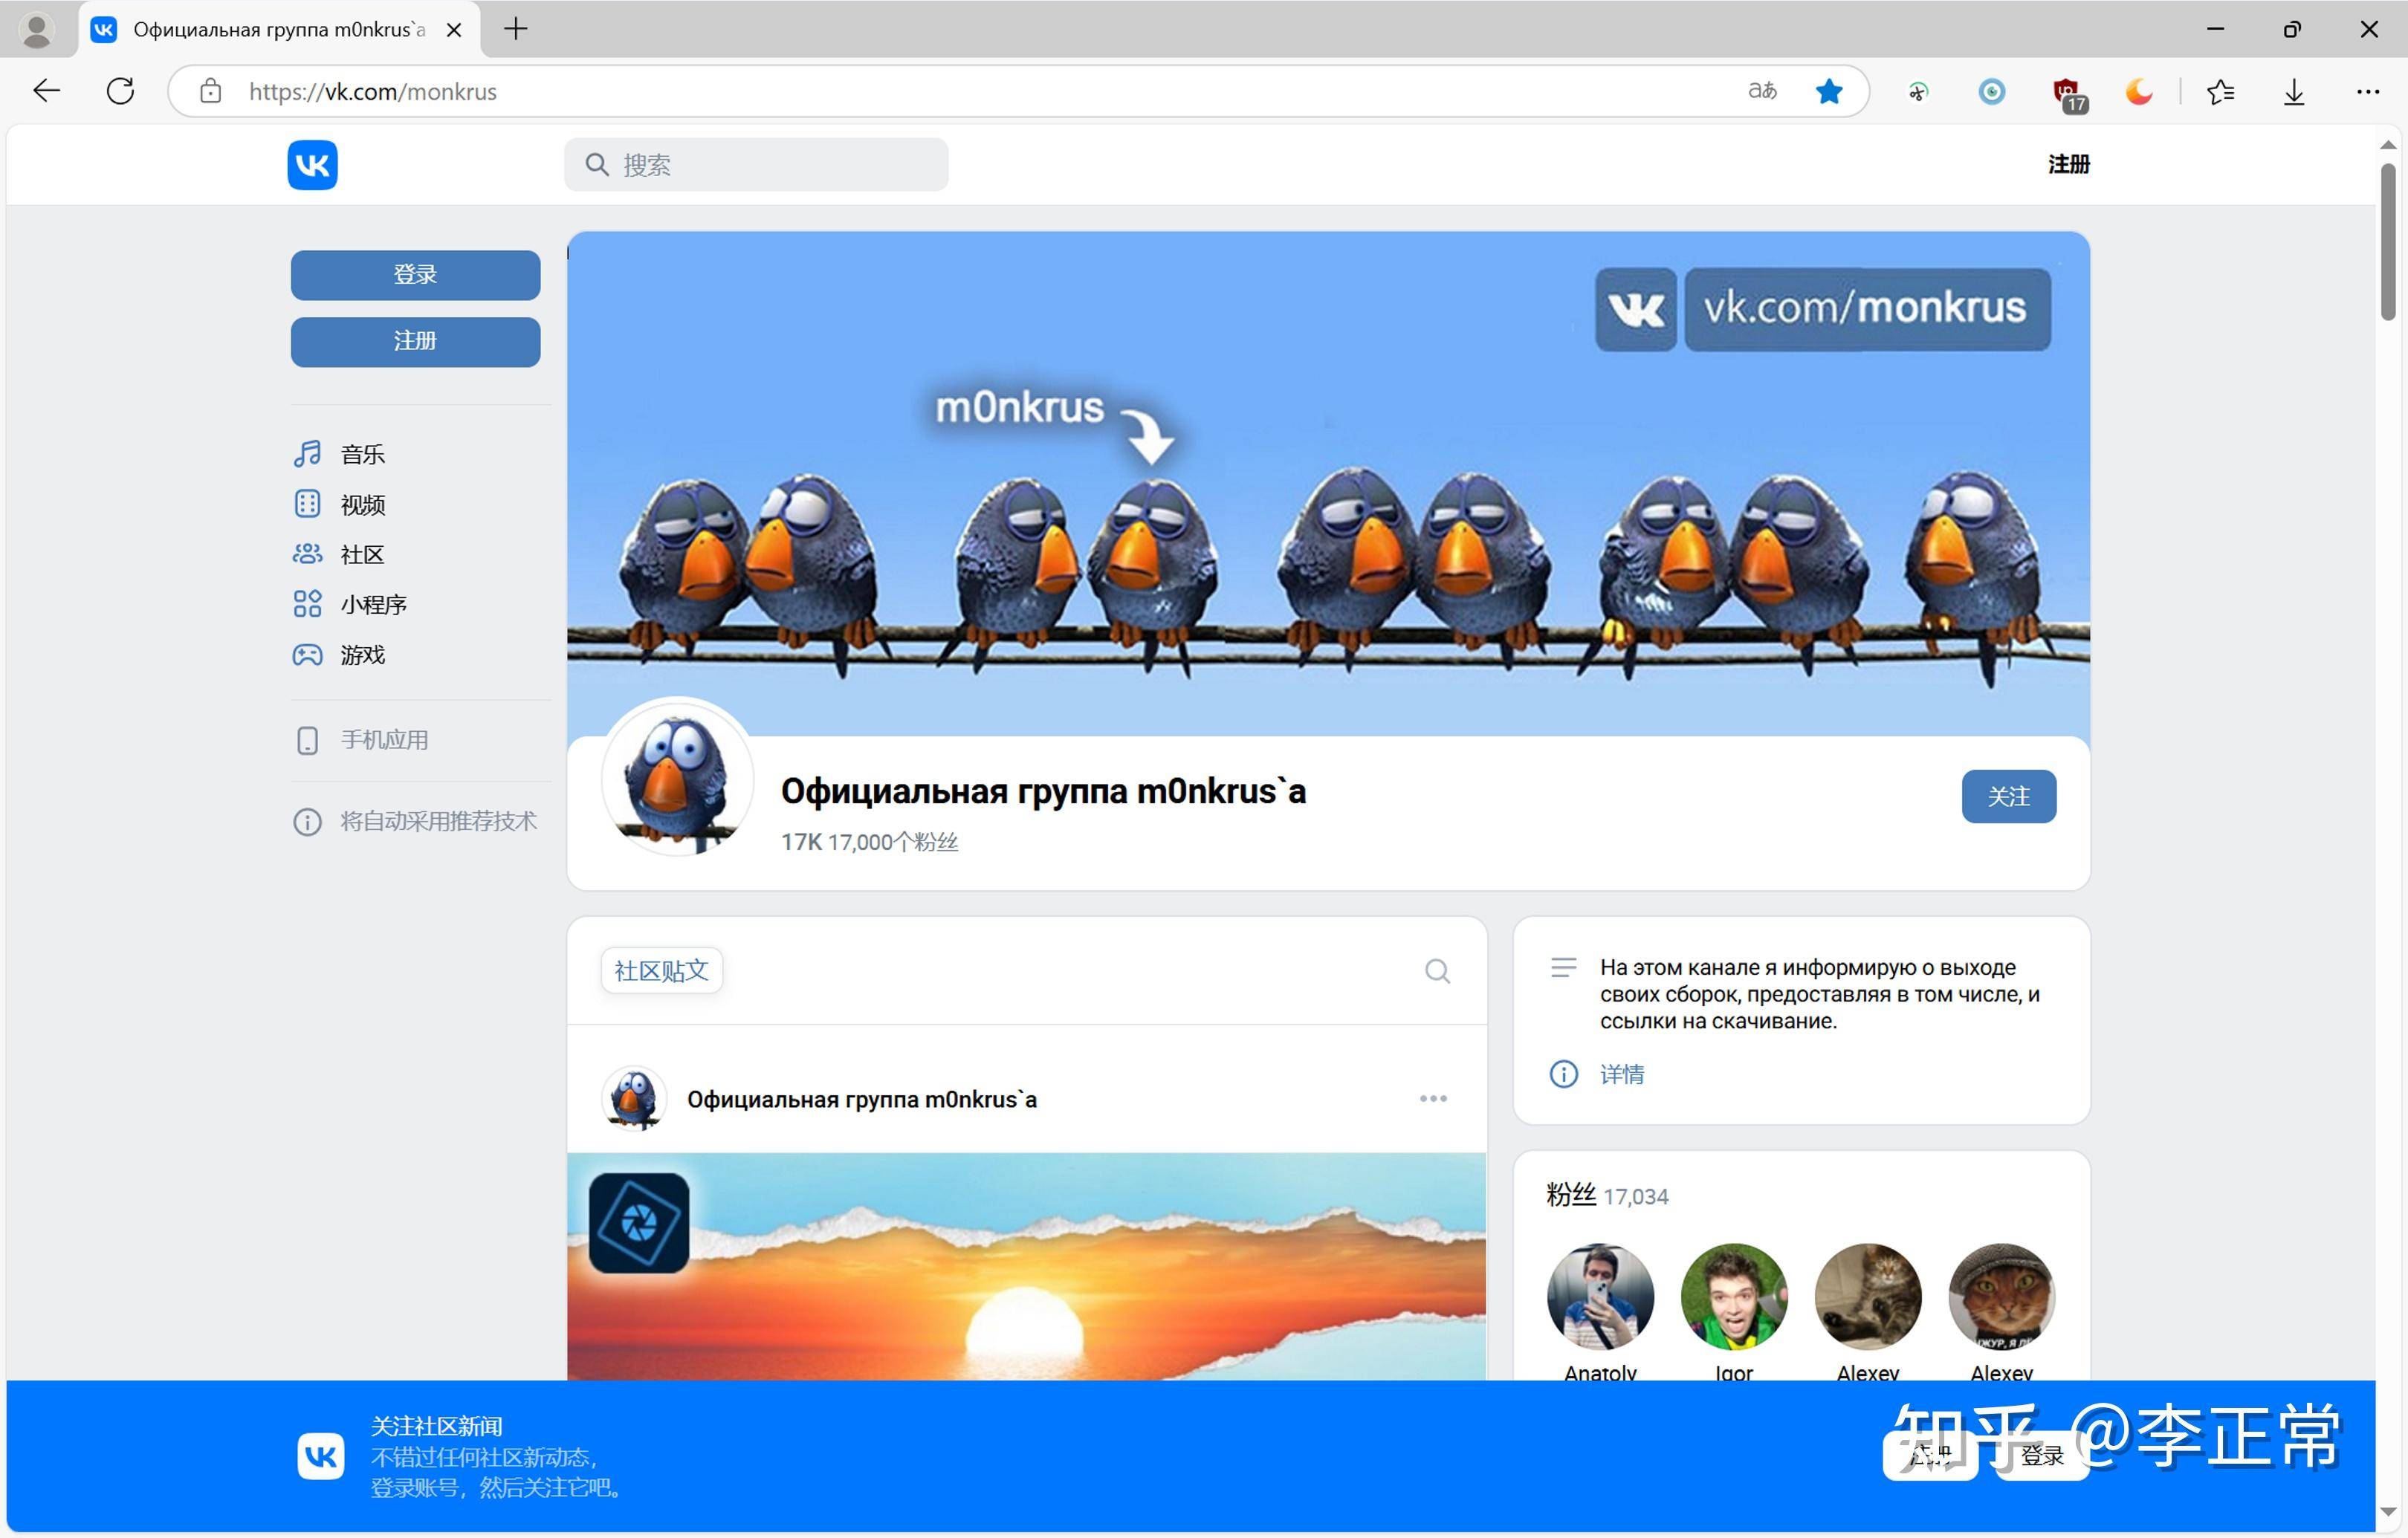Click the search field in VK header
The image size is (2408, 1538).
coord(756,165)
